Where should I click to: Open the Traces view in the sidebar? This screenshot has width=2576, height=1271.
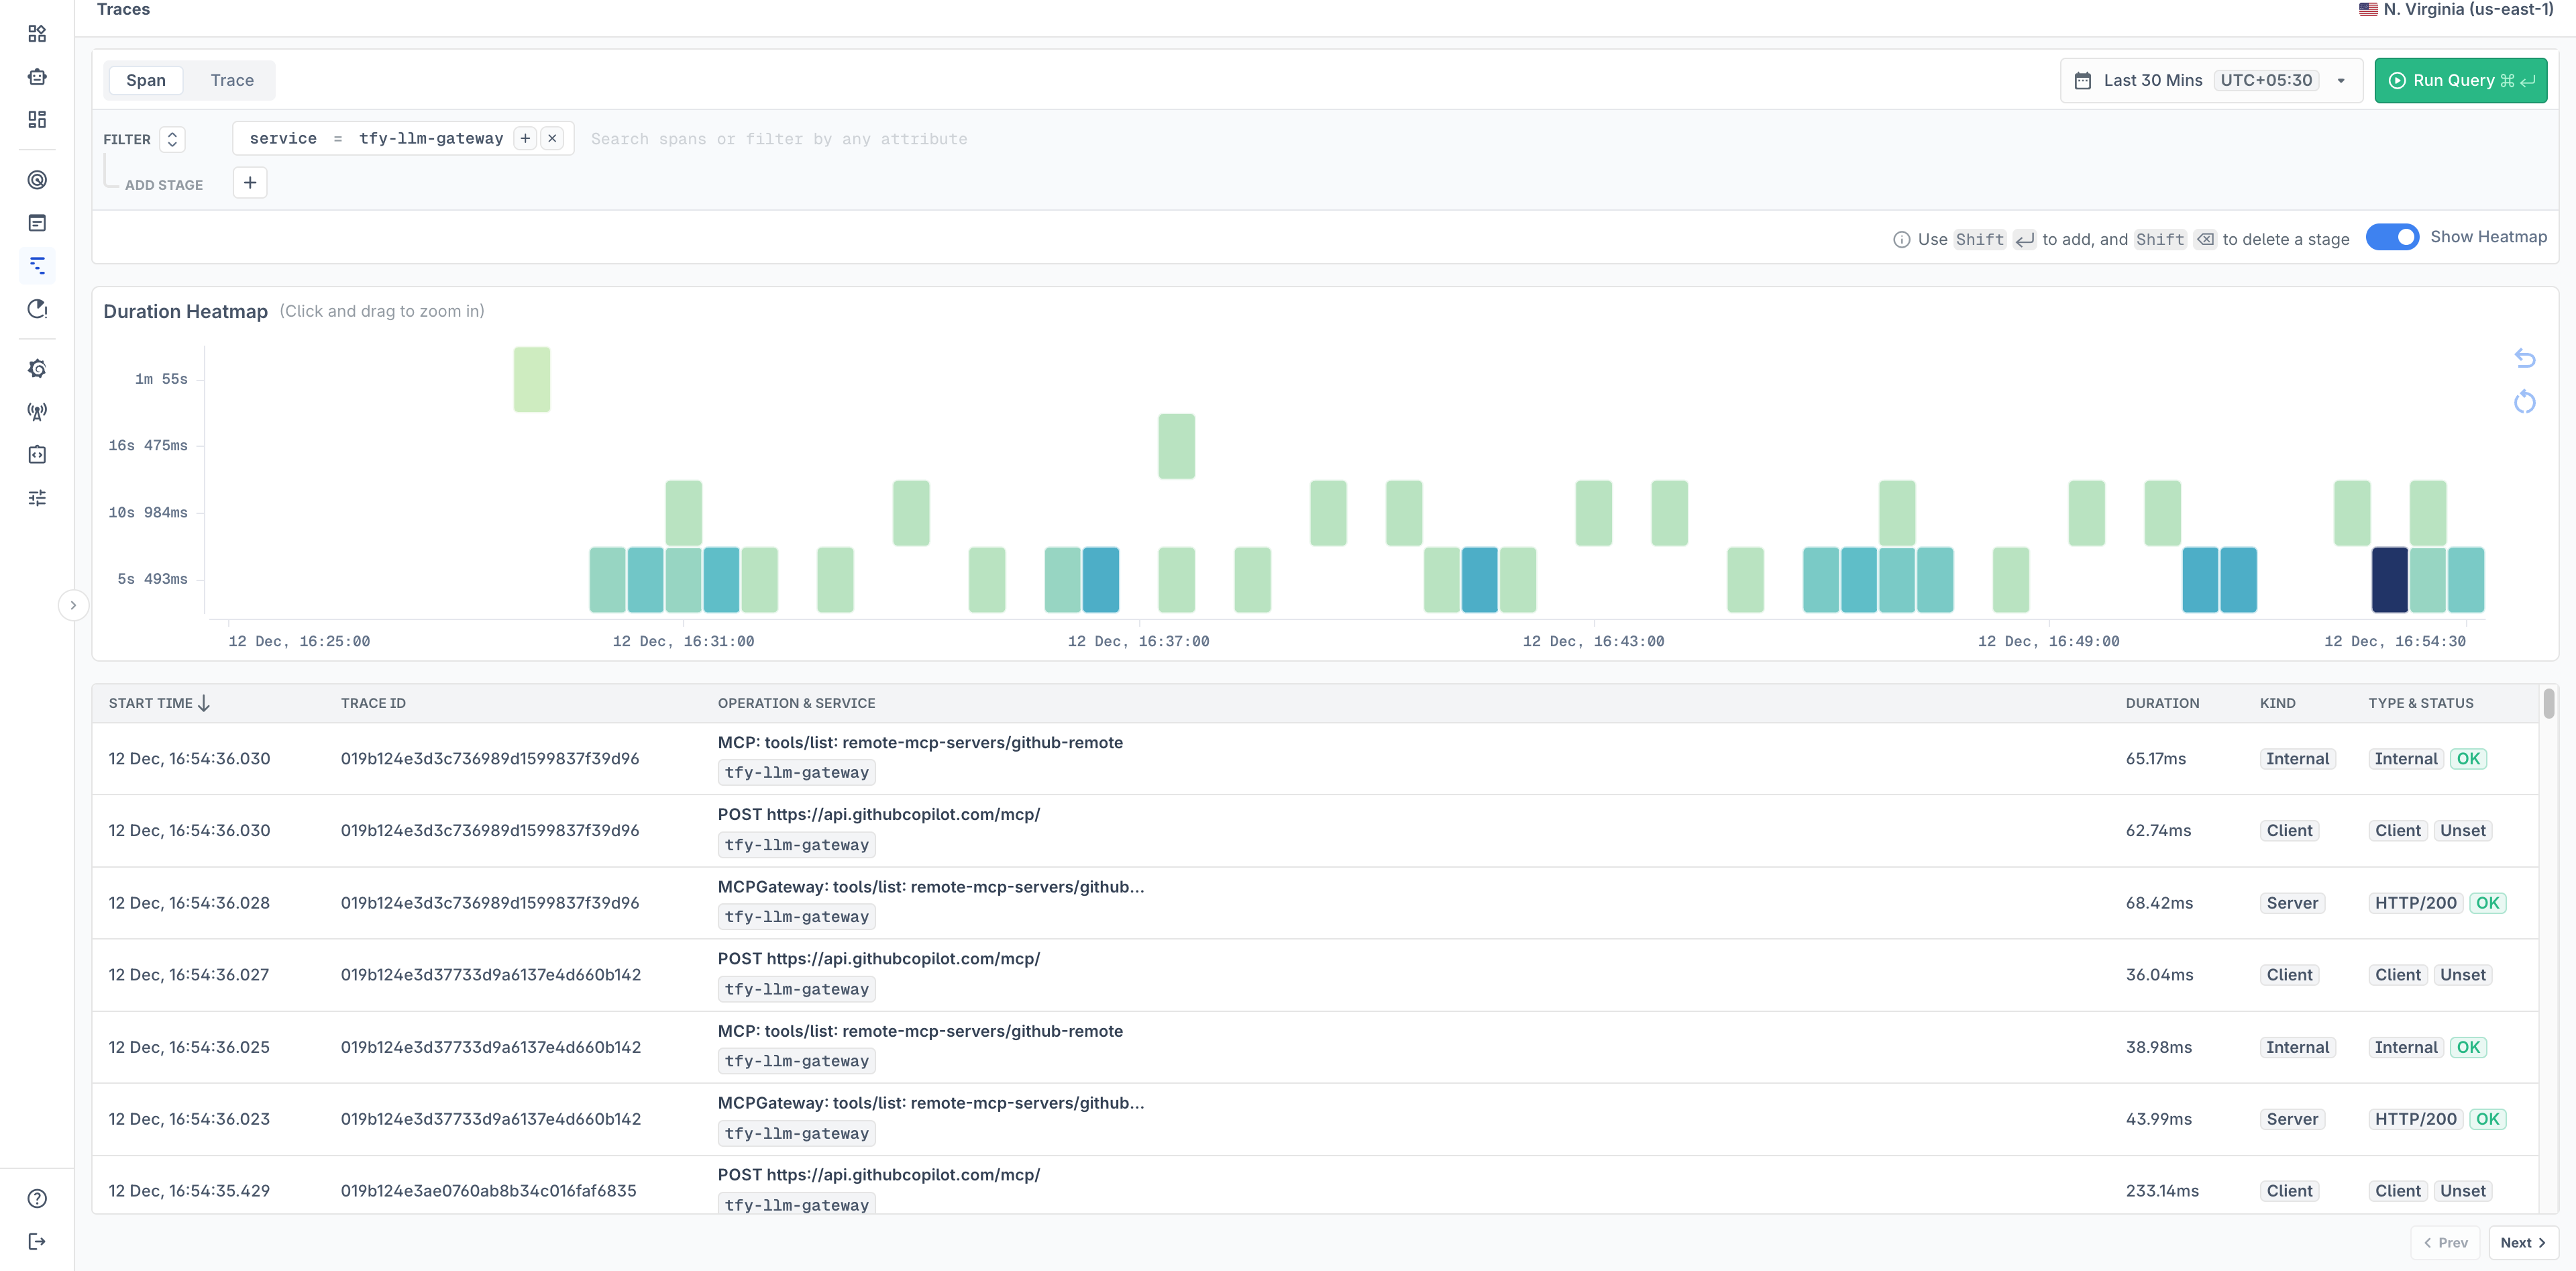pyautogui.click(x=37, y=265)
